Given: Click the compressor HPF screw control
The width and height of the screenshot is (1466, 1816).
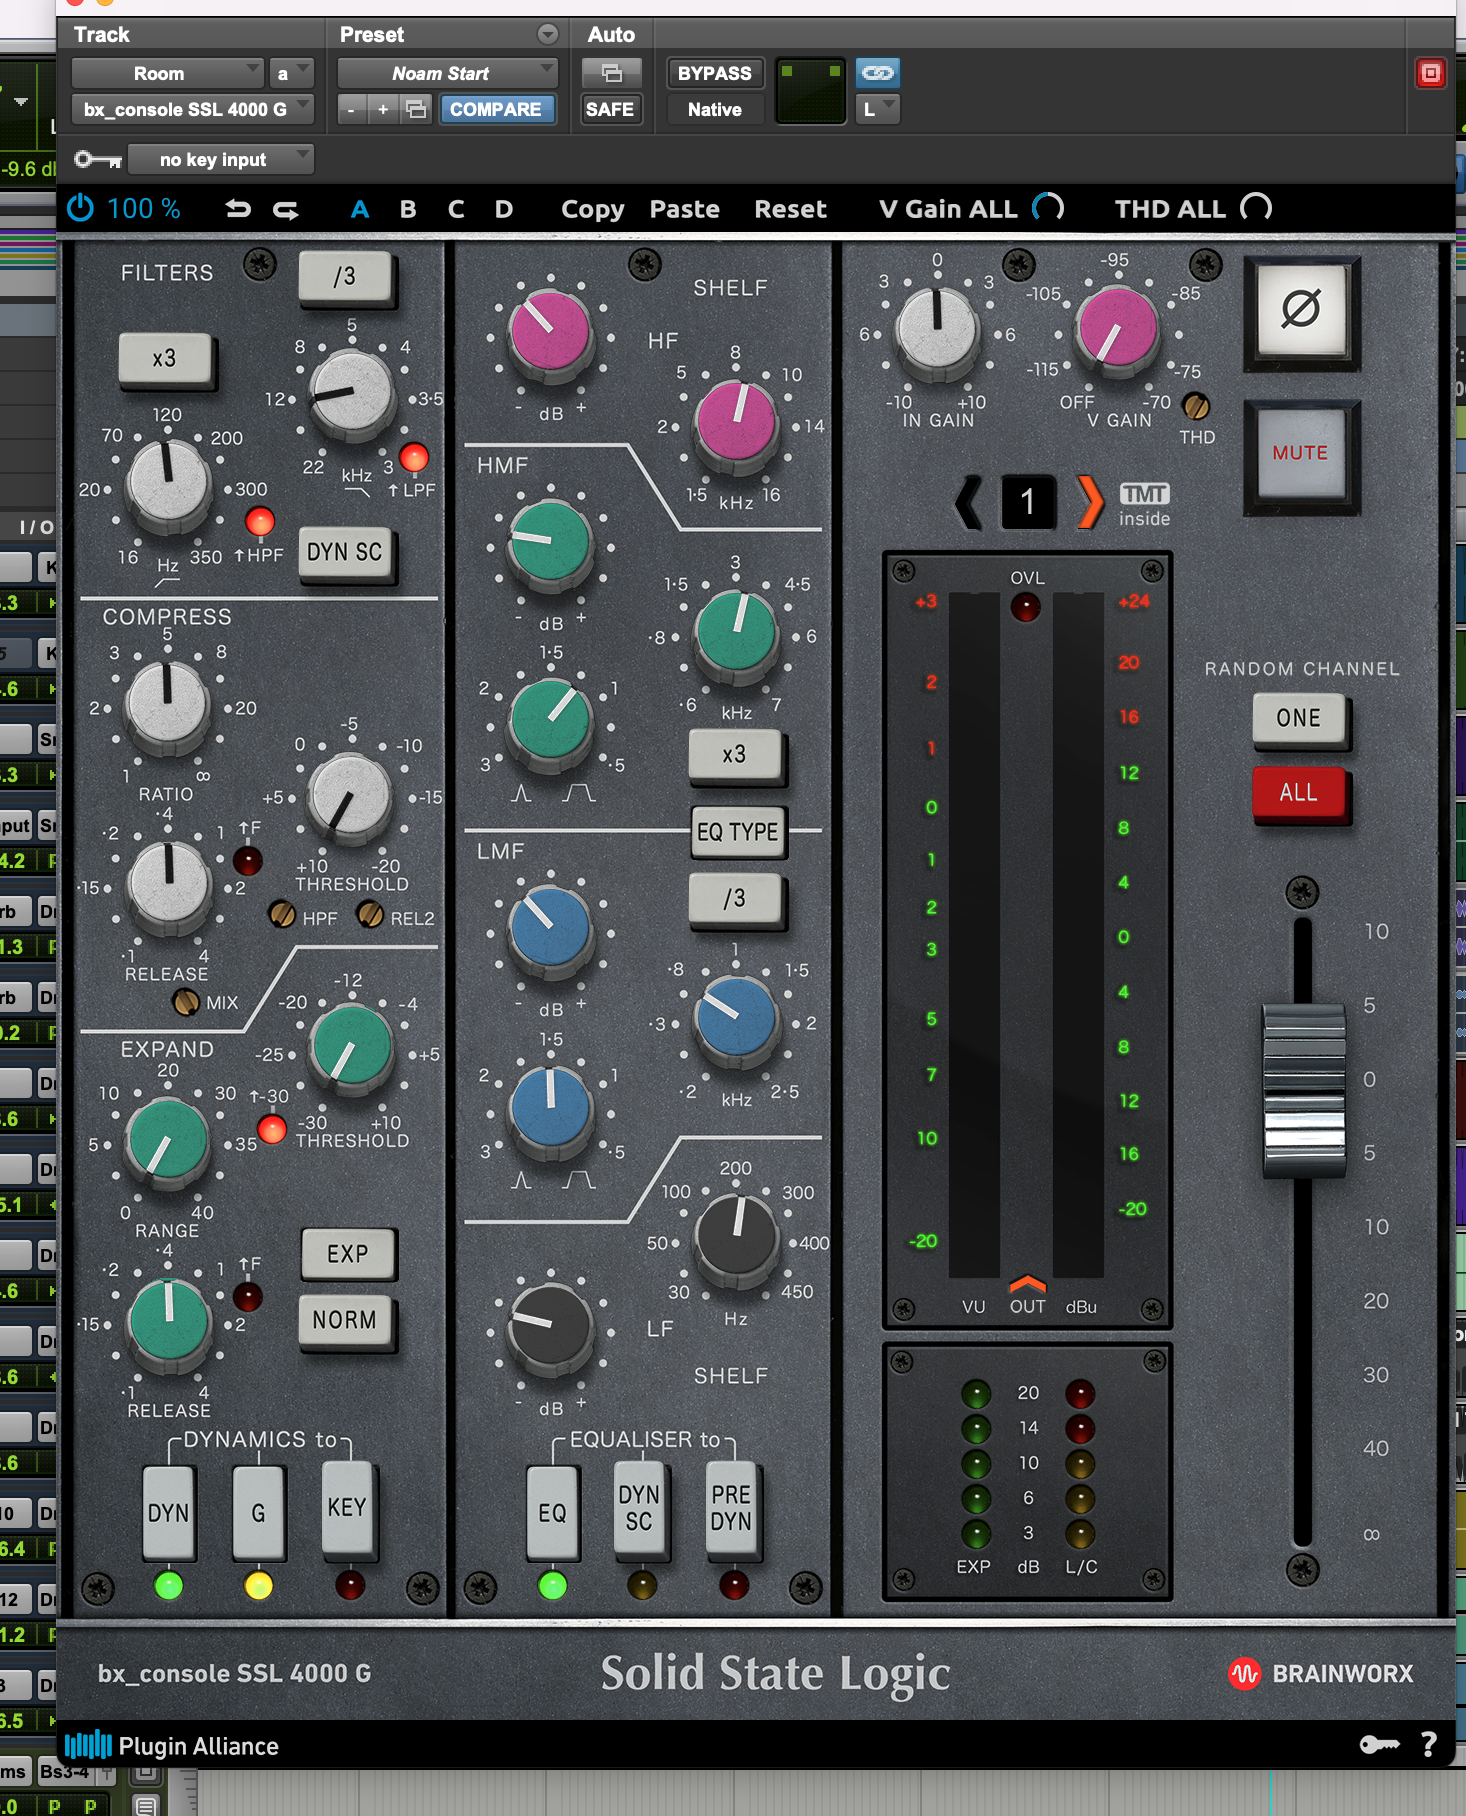Looking at the screenshot, I should click(282, 914).
